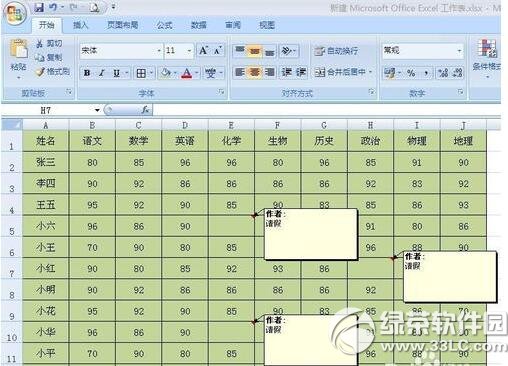Open font color dropdown arrow

point(197,73)
